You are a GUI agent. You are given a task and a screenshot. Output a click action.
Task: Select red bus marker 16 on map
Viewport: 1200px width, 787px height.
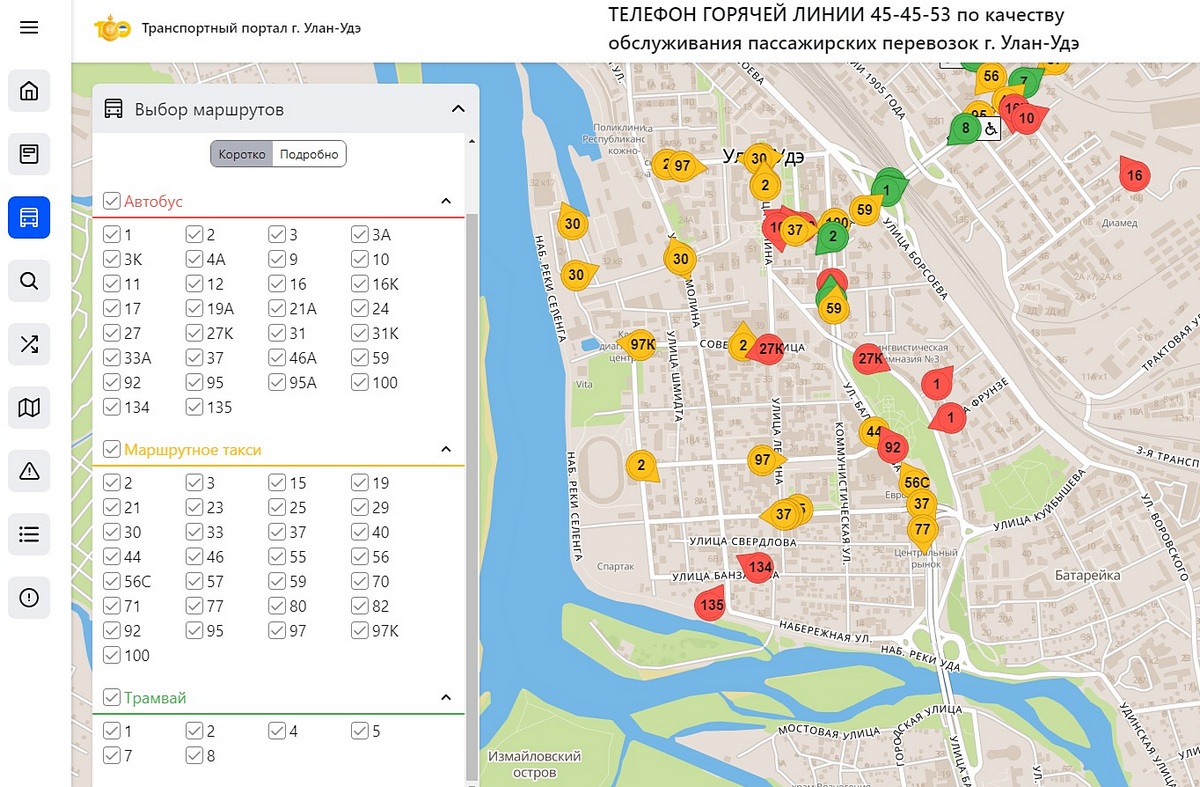[1133, 175]
